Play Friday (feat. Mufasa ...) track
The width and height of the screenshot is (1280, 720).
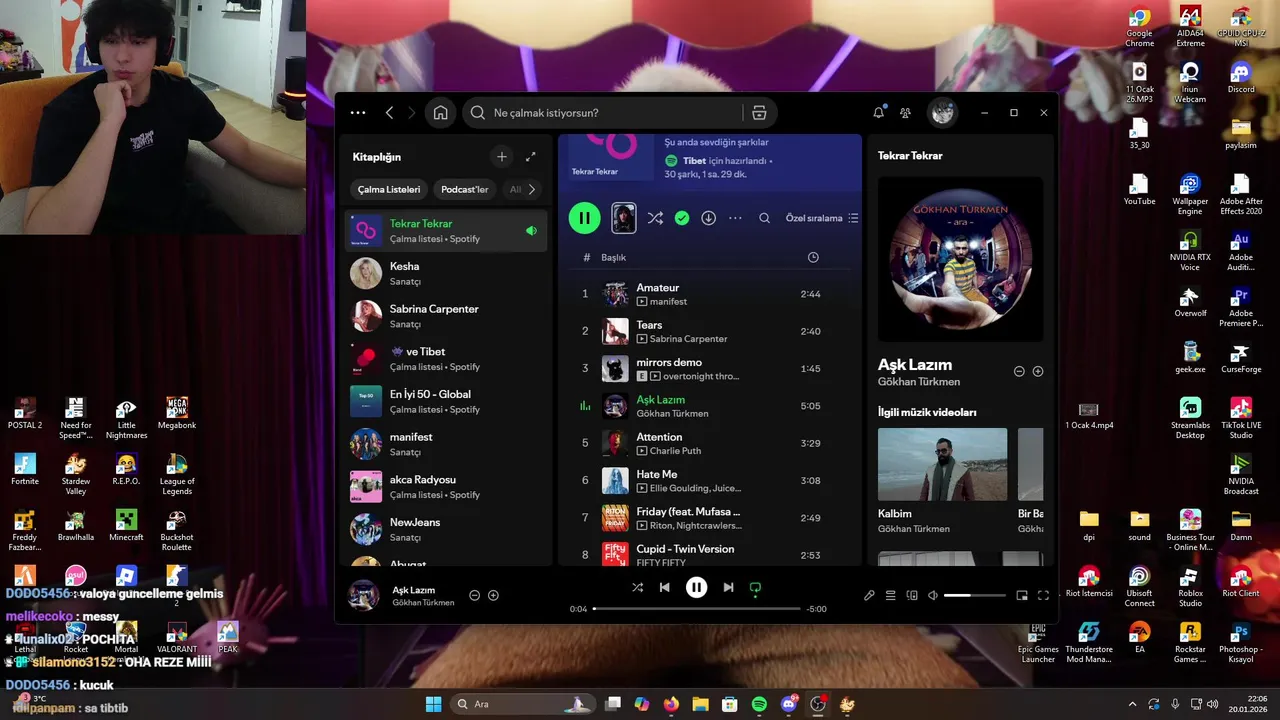point(711,518)
